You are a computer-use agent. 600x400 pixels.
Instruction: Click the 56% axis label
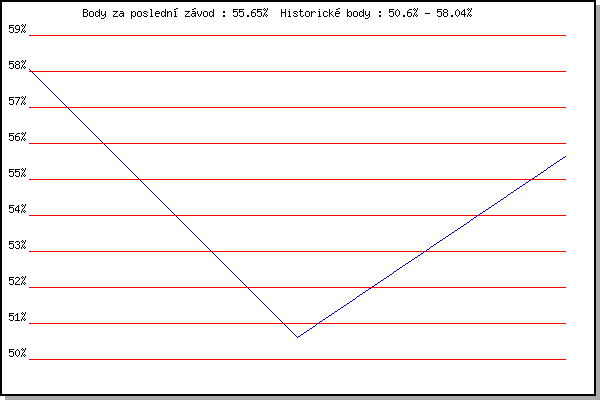(x=17, y=137)
